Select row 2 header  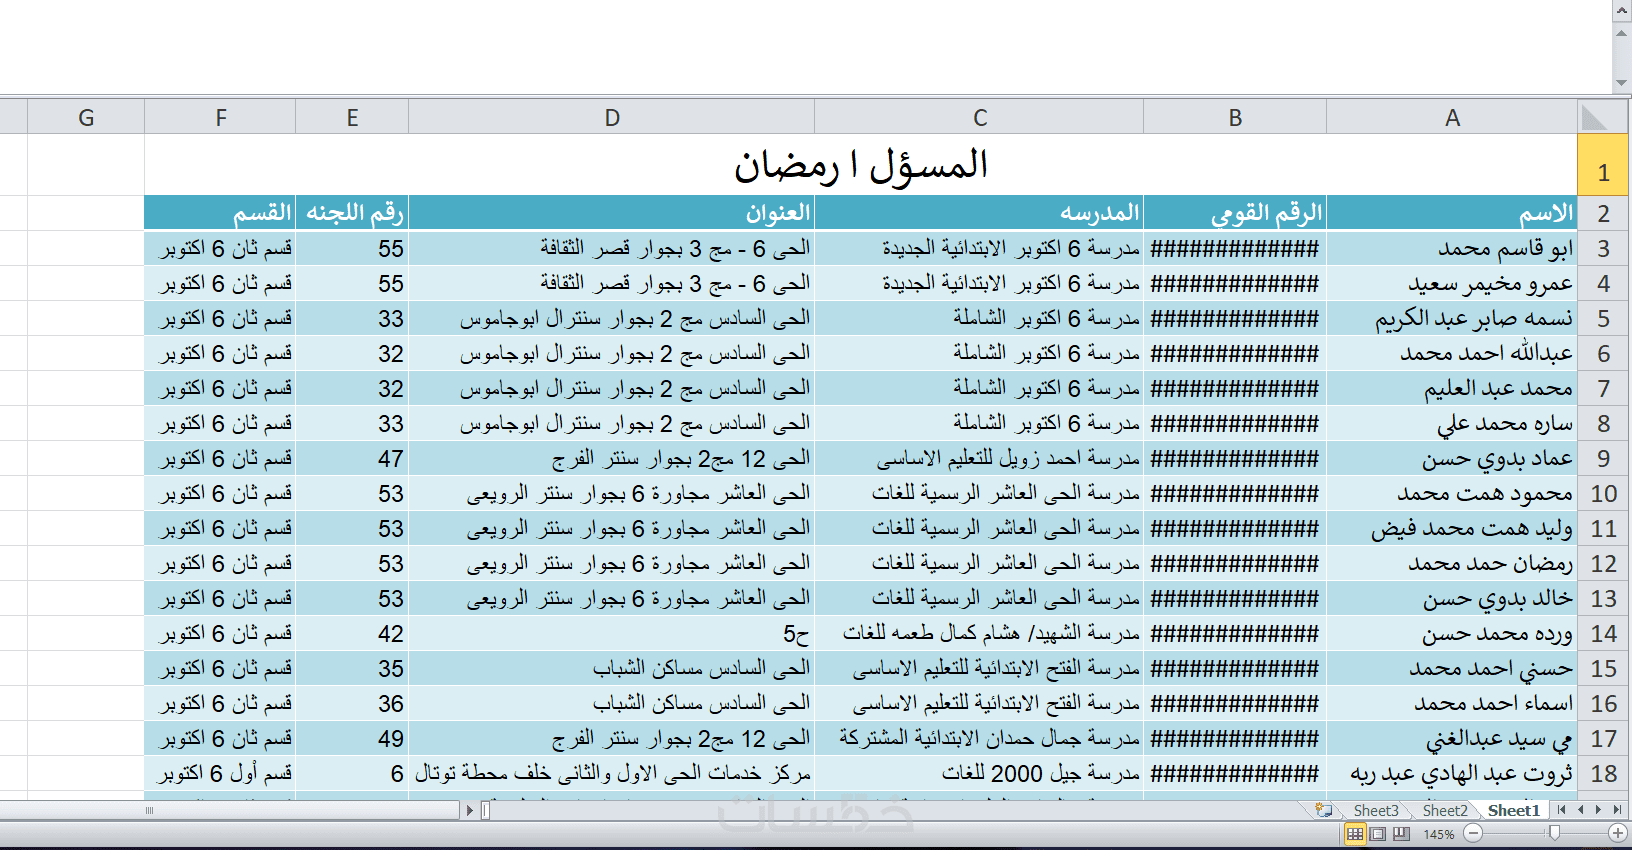click(1603, 213)
